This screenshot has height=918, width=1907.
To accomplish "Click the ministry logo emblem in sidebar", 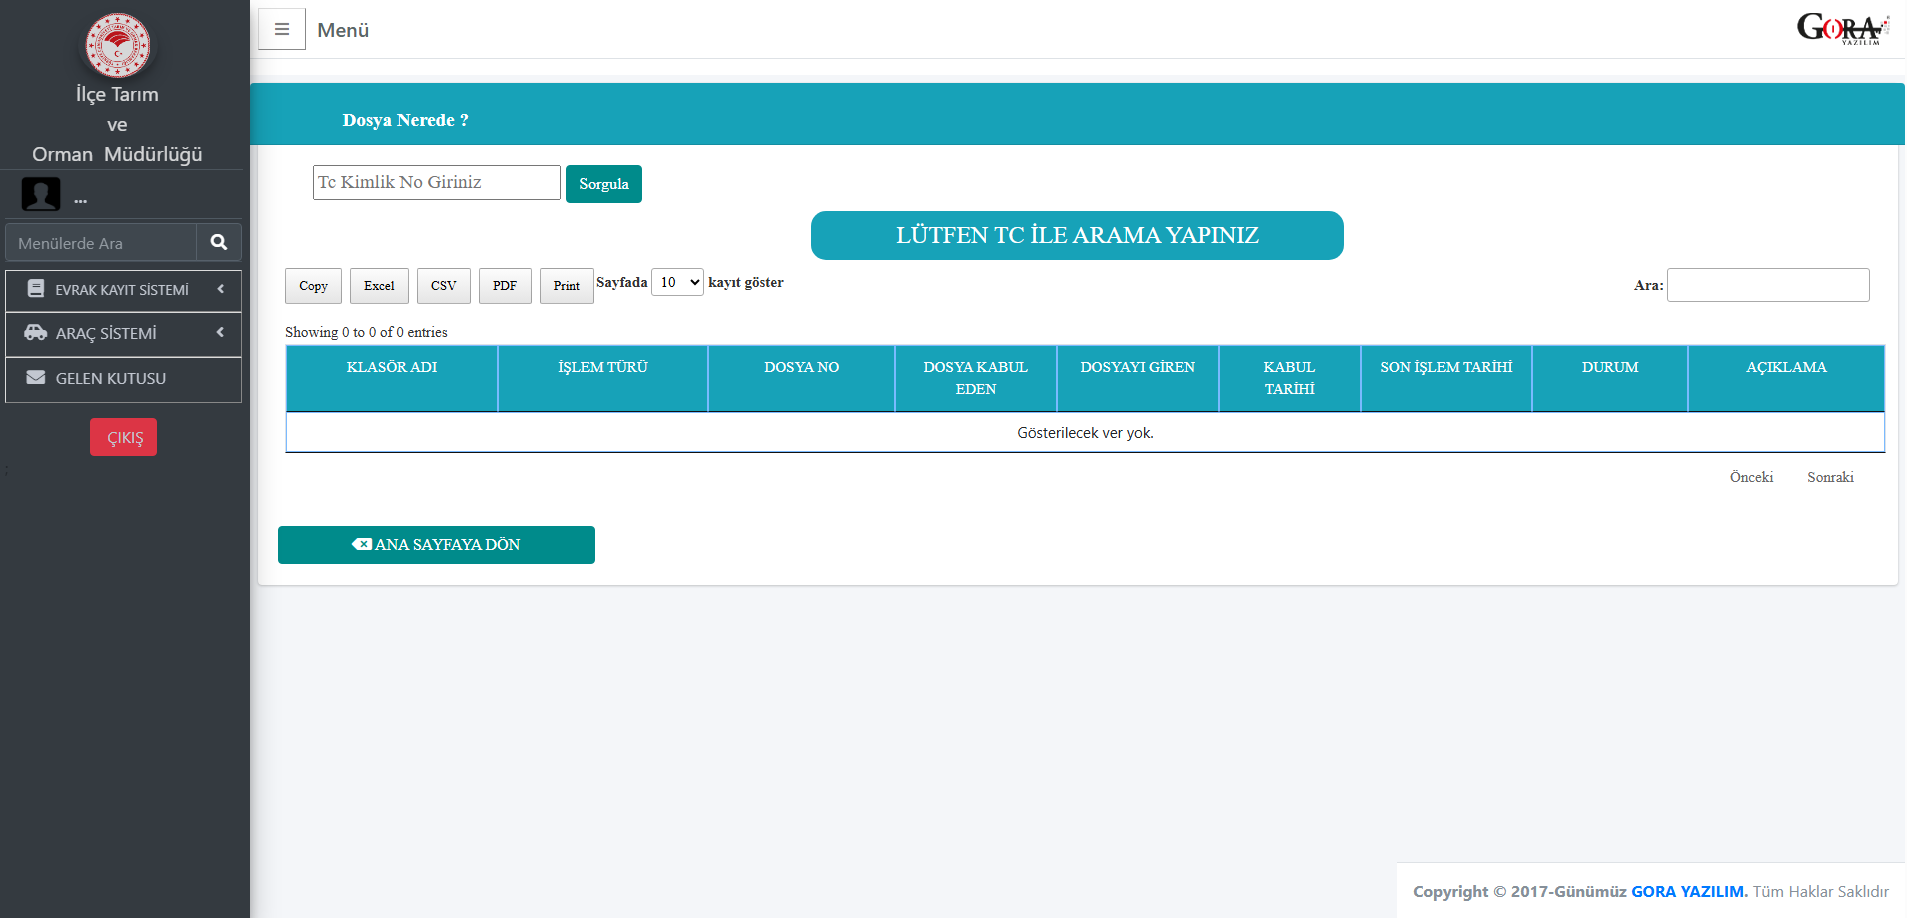I will click(118, 45).
